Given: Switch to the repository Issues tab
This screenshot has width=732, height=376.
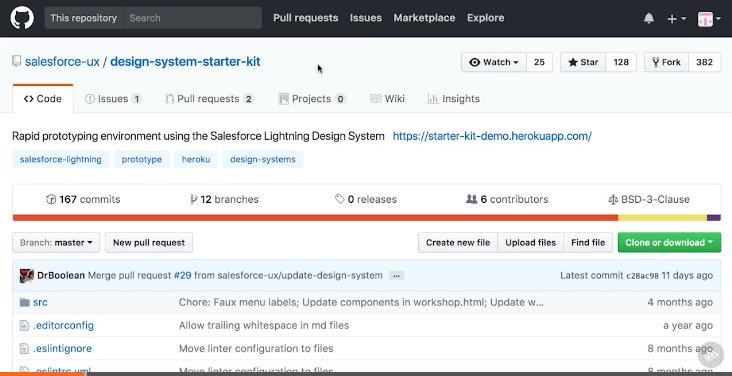Looking at the screenshot, I should click(113, 99).
